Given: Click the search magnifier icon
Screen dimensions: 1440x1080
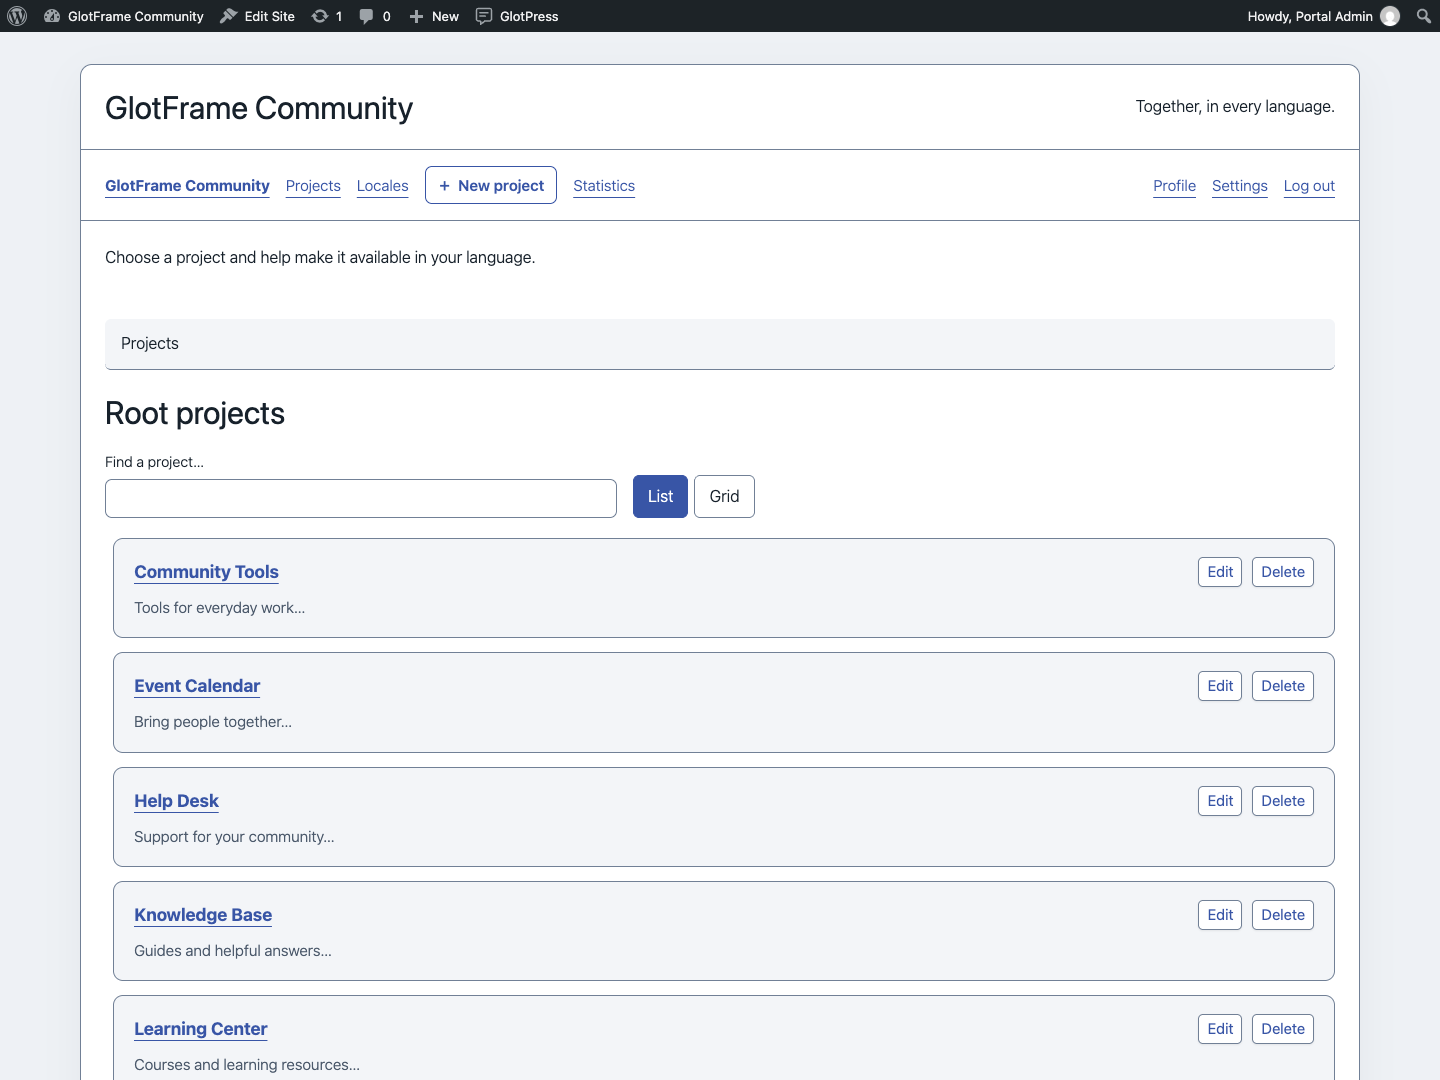Looking at the screenshot, I should tap(1424, 16).
